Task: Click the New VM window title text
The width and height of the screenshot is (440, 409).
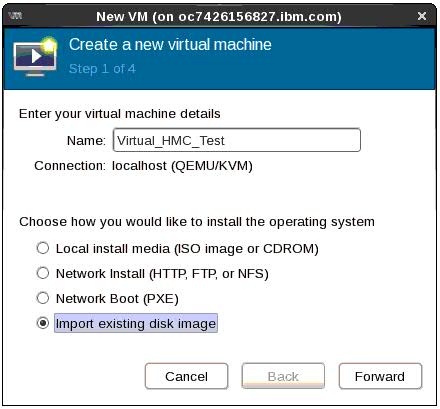Action: tap(219, 16)
